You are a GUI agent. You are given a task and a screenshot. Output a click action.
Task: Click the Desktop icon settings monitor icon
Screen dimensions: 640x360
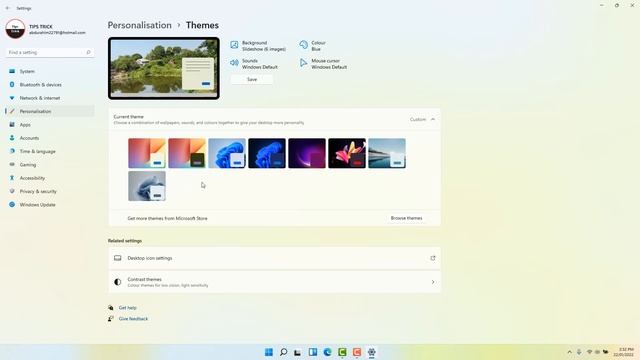(x=118, y=258)
